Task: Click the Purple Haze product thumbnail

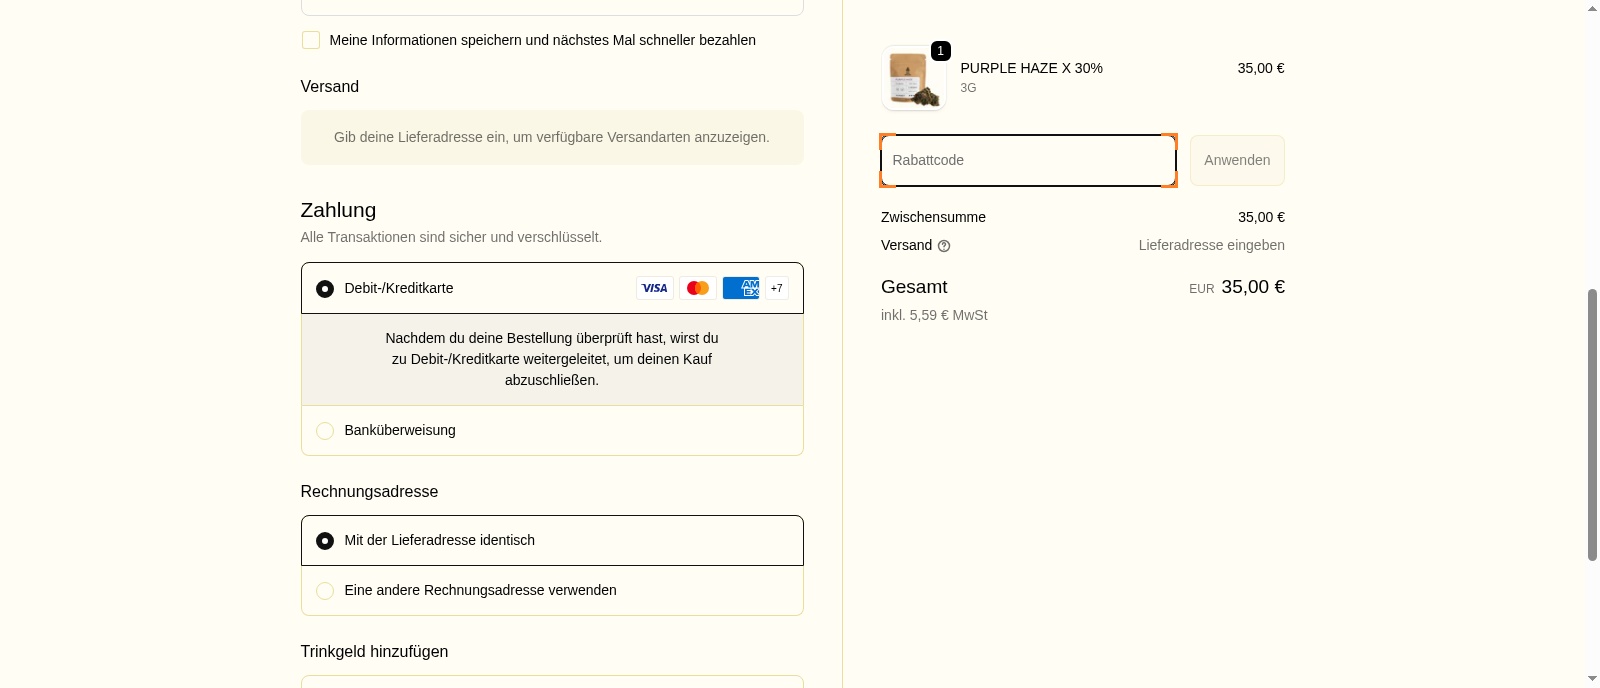Action: point(913,78)
